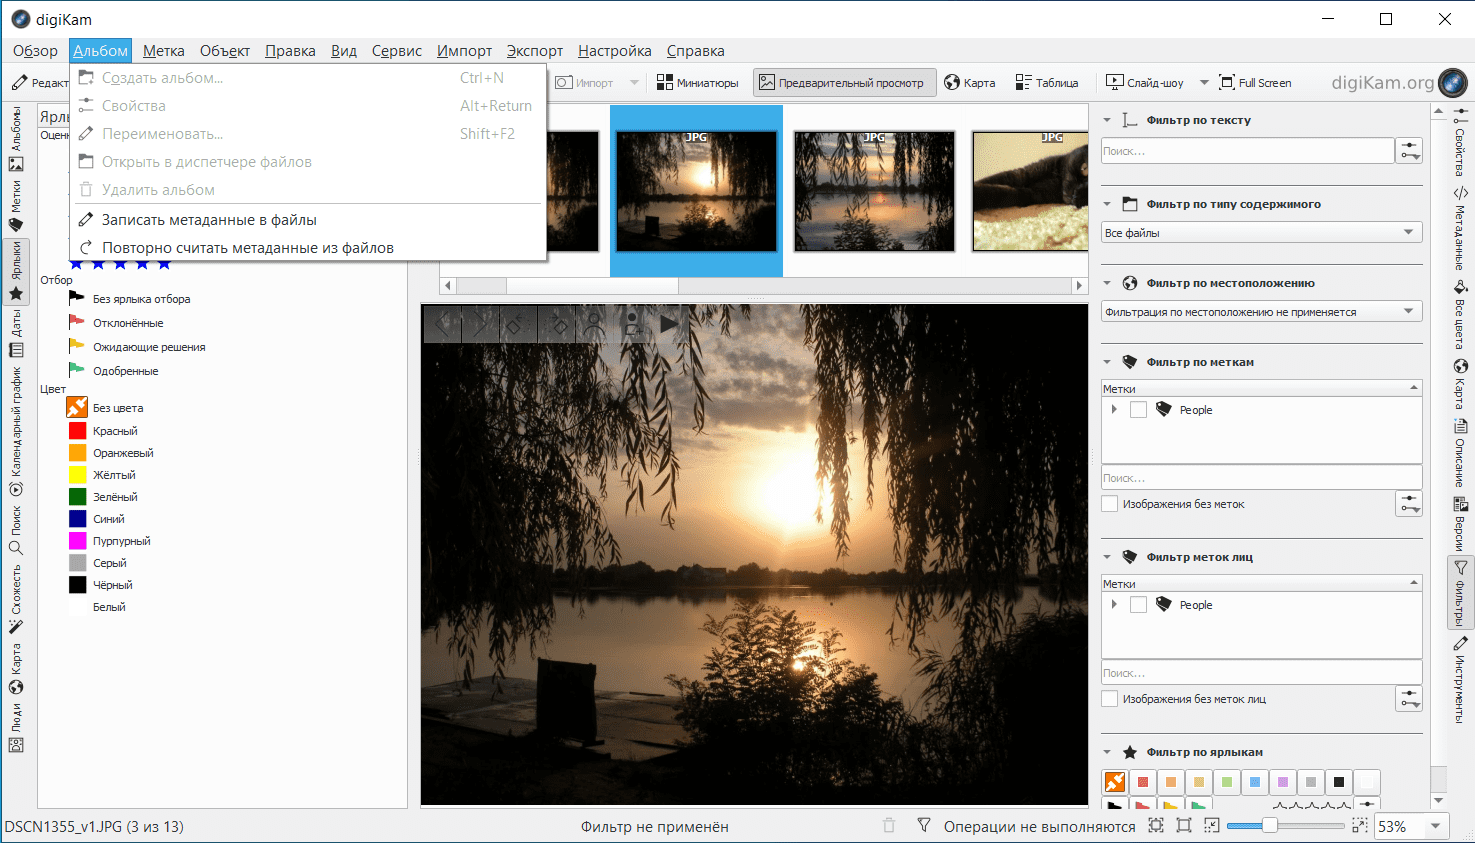Open text filter search options button
The height and width of the screenshot is (843, 1475).
[1410, 151]
